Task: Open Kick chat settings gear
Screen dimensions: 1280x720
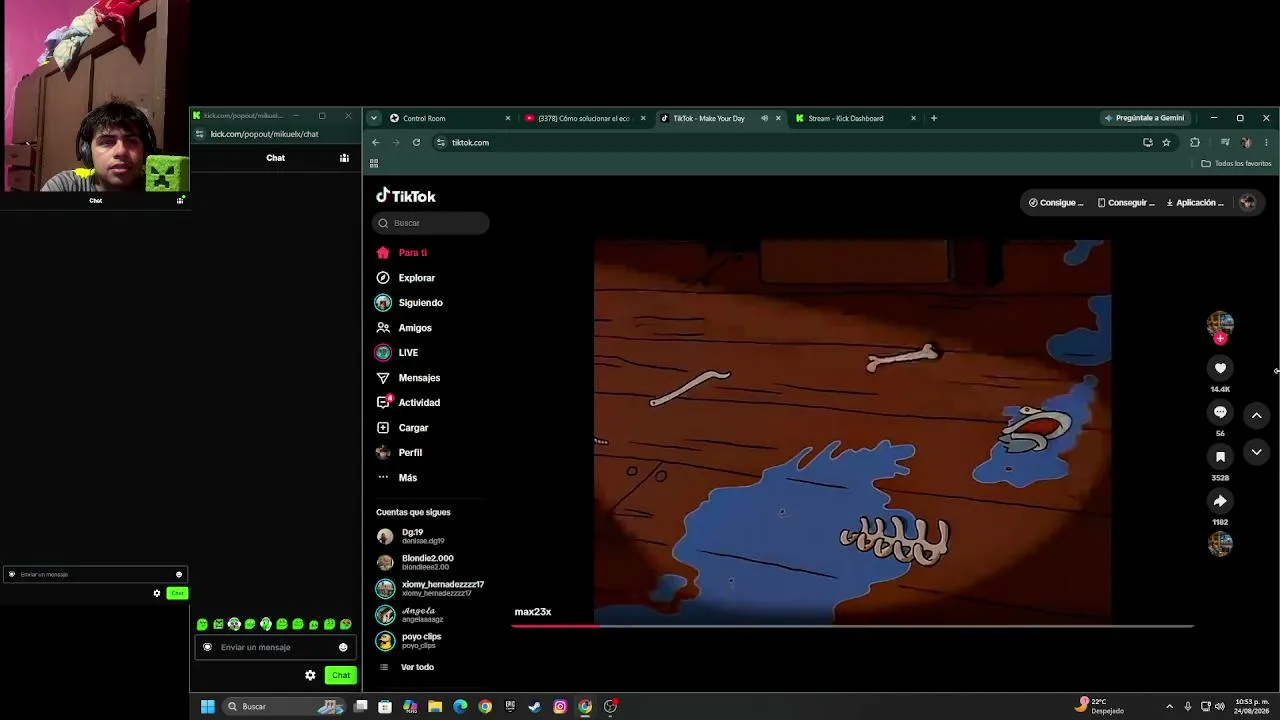Action: point(310,675)
